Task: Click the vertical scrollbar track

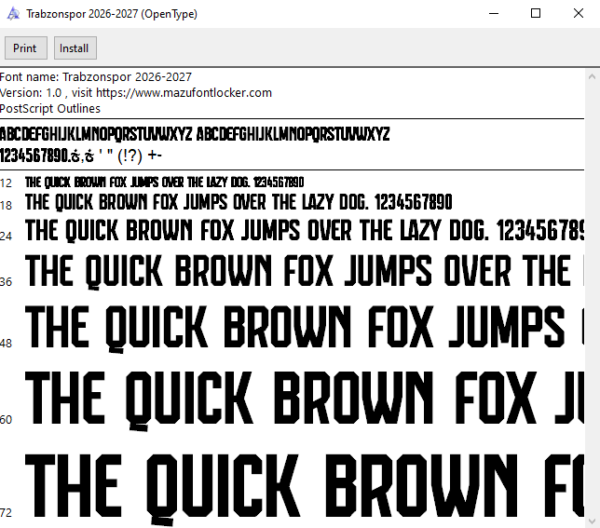Action: 592,298
